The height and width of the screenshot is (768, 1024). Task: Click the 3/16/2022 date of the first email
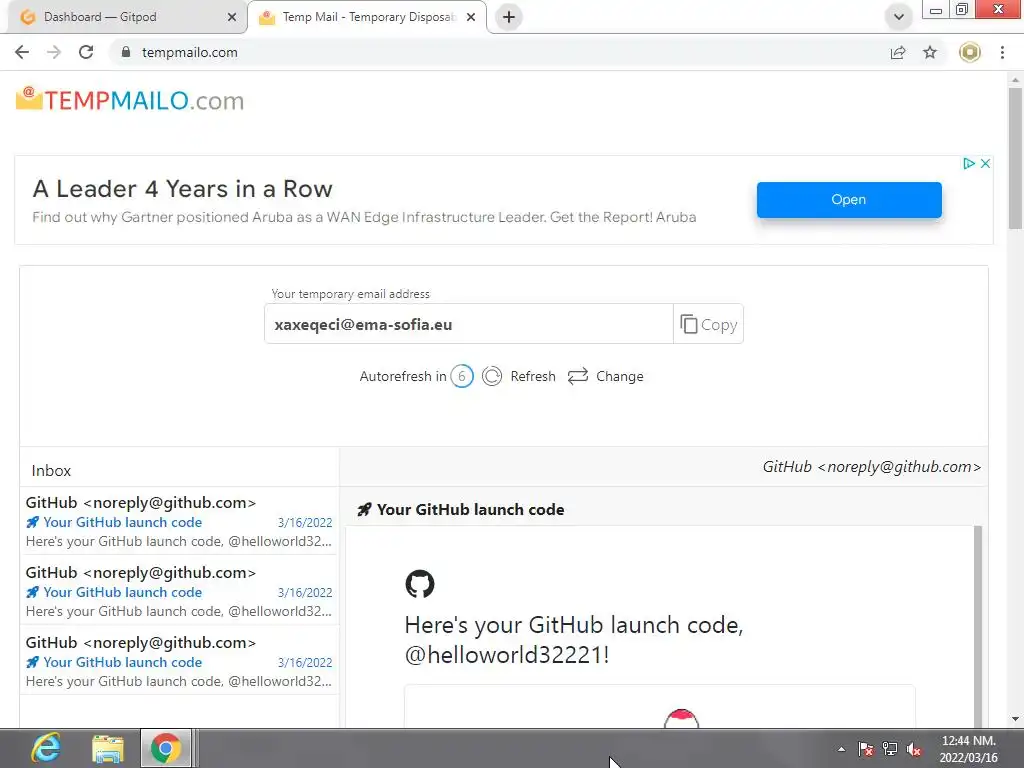[x=305, y=522]
